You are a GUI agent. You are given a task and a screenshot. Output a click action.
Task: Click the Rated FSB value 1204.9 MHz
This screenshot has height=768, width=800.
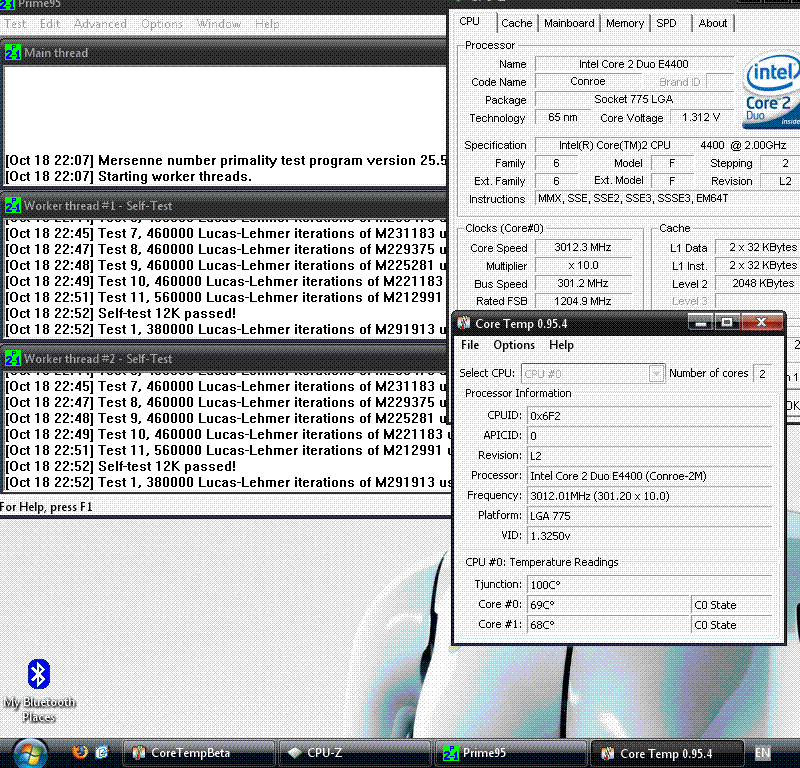[x=583, y=301]
